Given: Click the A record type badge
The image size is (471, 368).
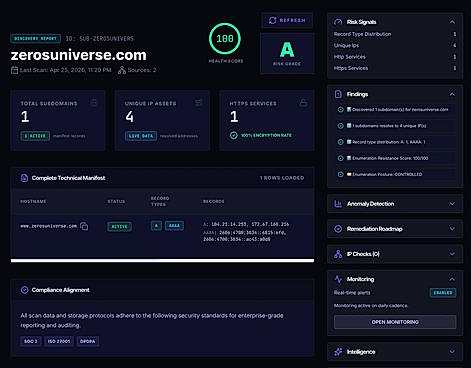Looking at the screenshot, I should (x=156, y=226).
